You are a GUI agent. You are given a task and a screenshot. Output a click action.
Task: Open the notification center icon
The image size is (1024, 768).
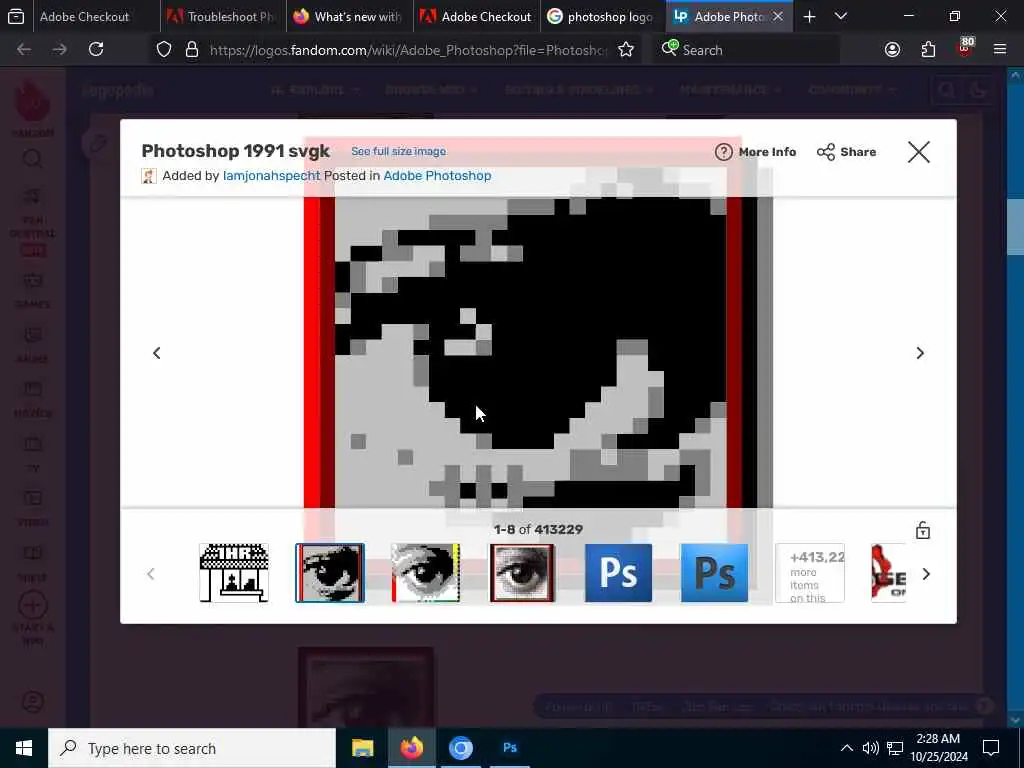pyautogui.click(x=991, y=748)
